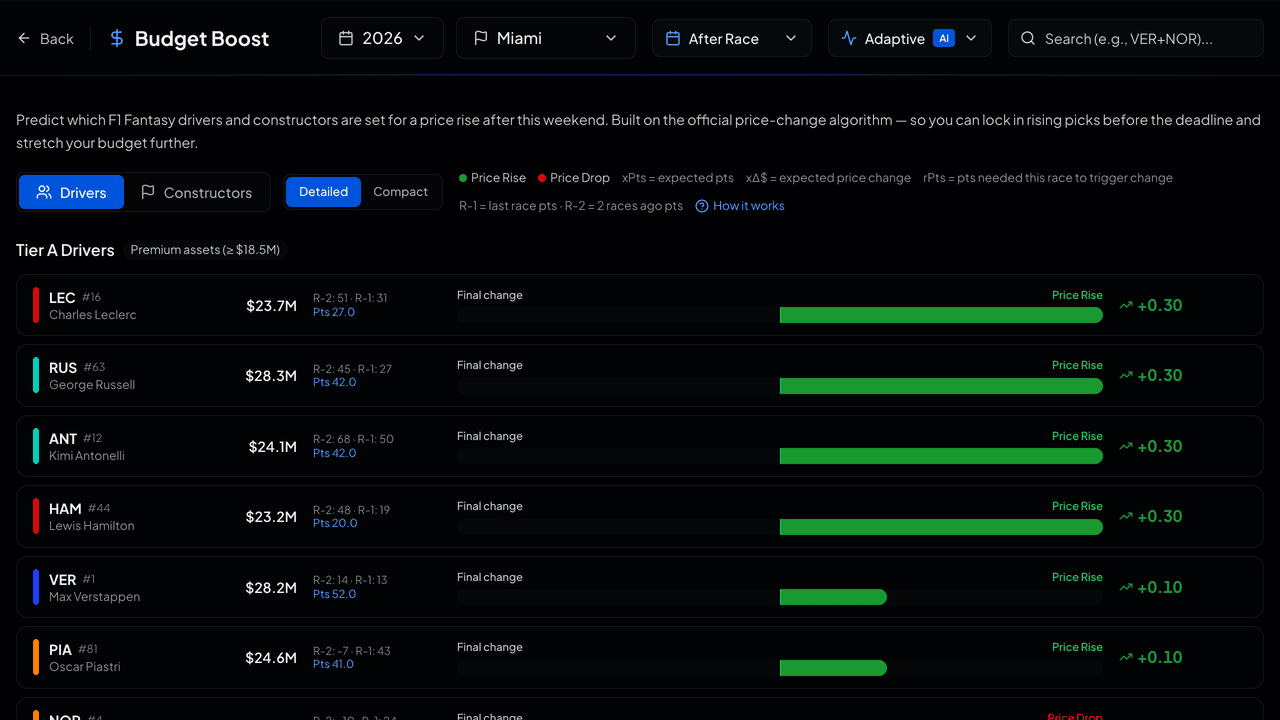Open the How it works link
Screen dimensions: 1280x720
tap(739, 206)
